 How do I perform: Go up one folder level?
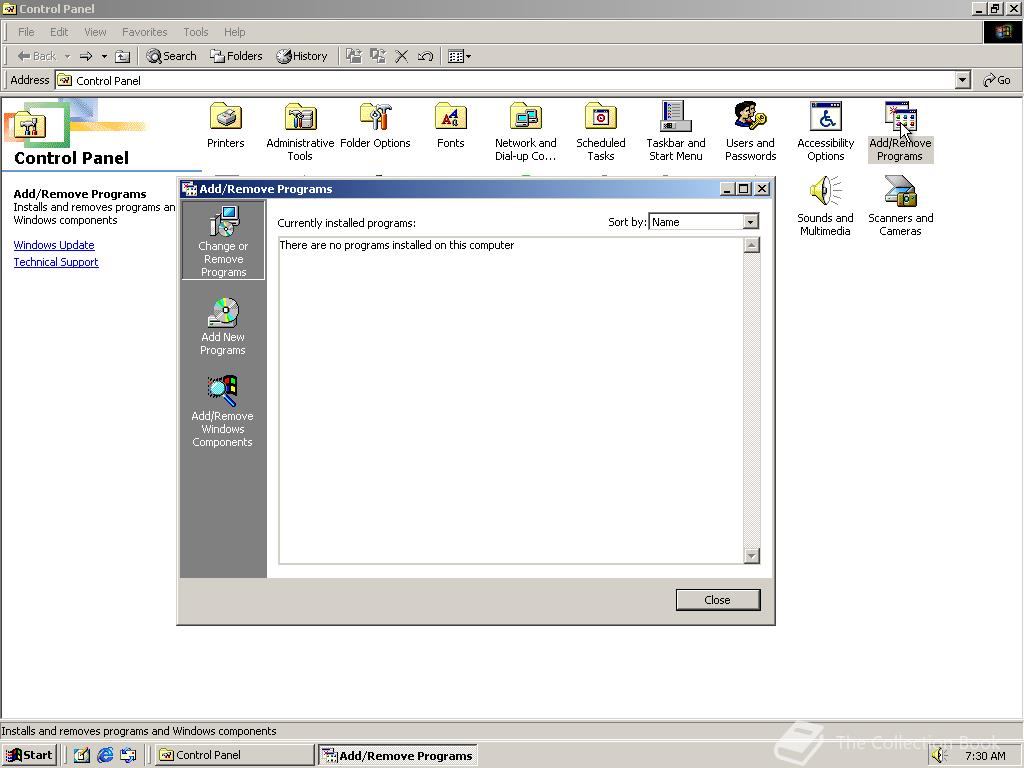click(123, 56)
